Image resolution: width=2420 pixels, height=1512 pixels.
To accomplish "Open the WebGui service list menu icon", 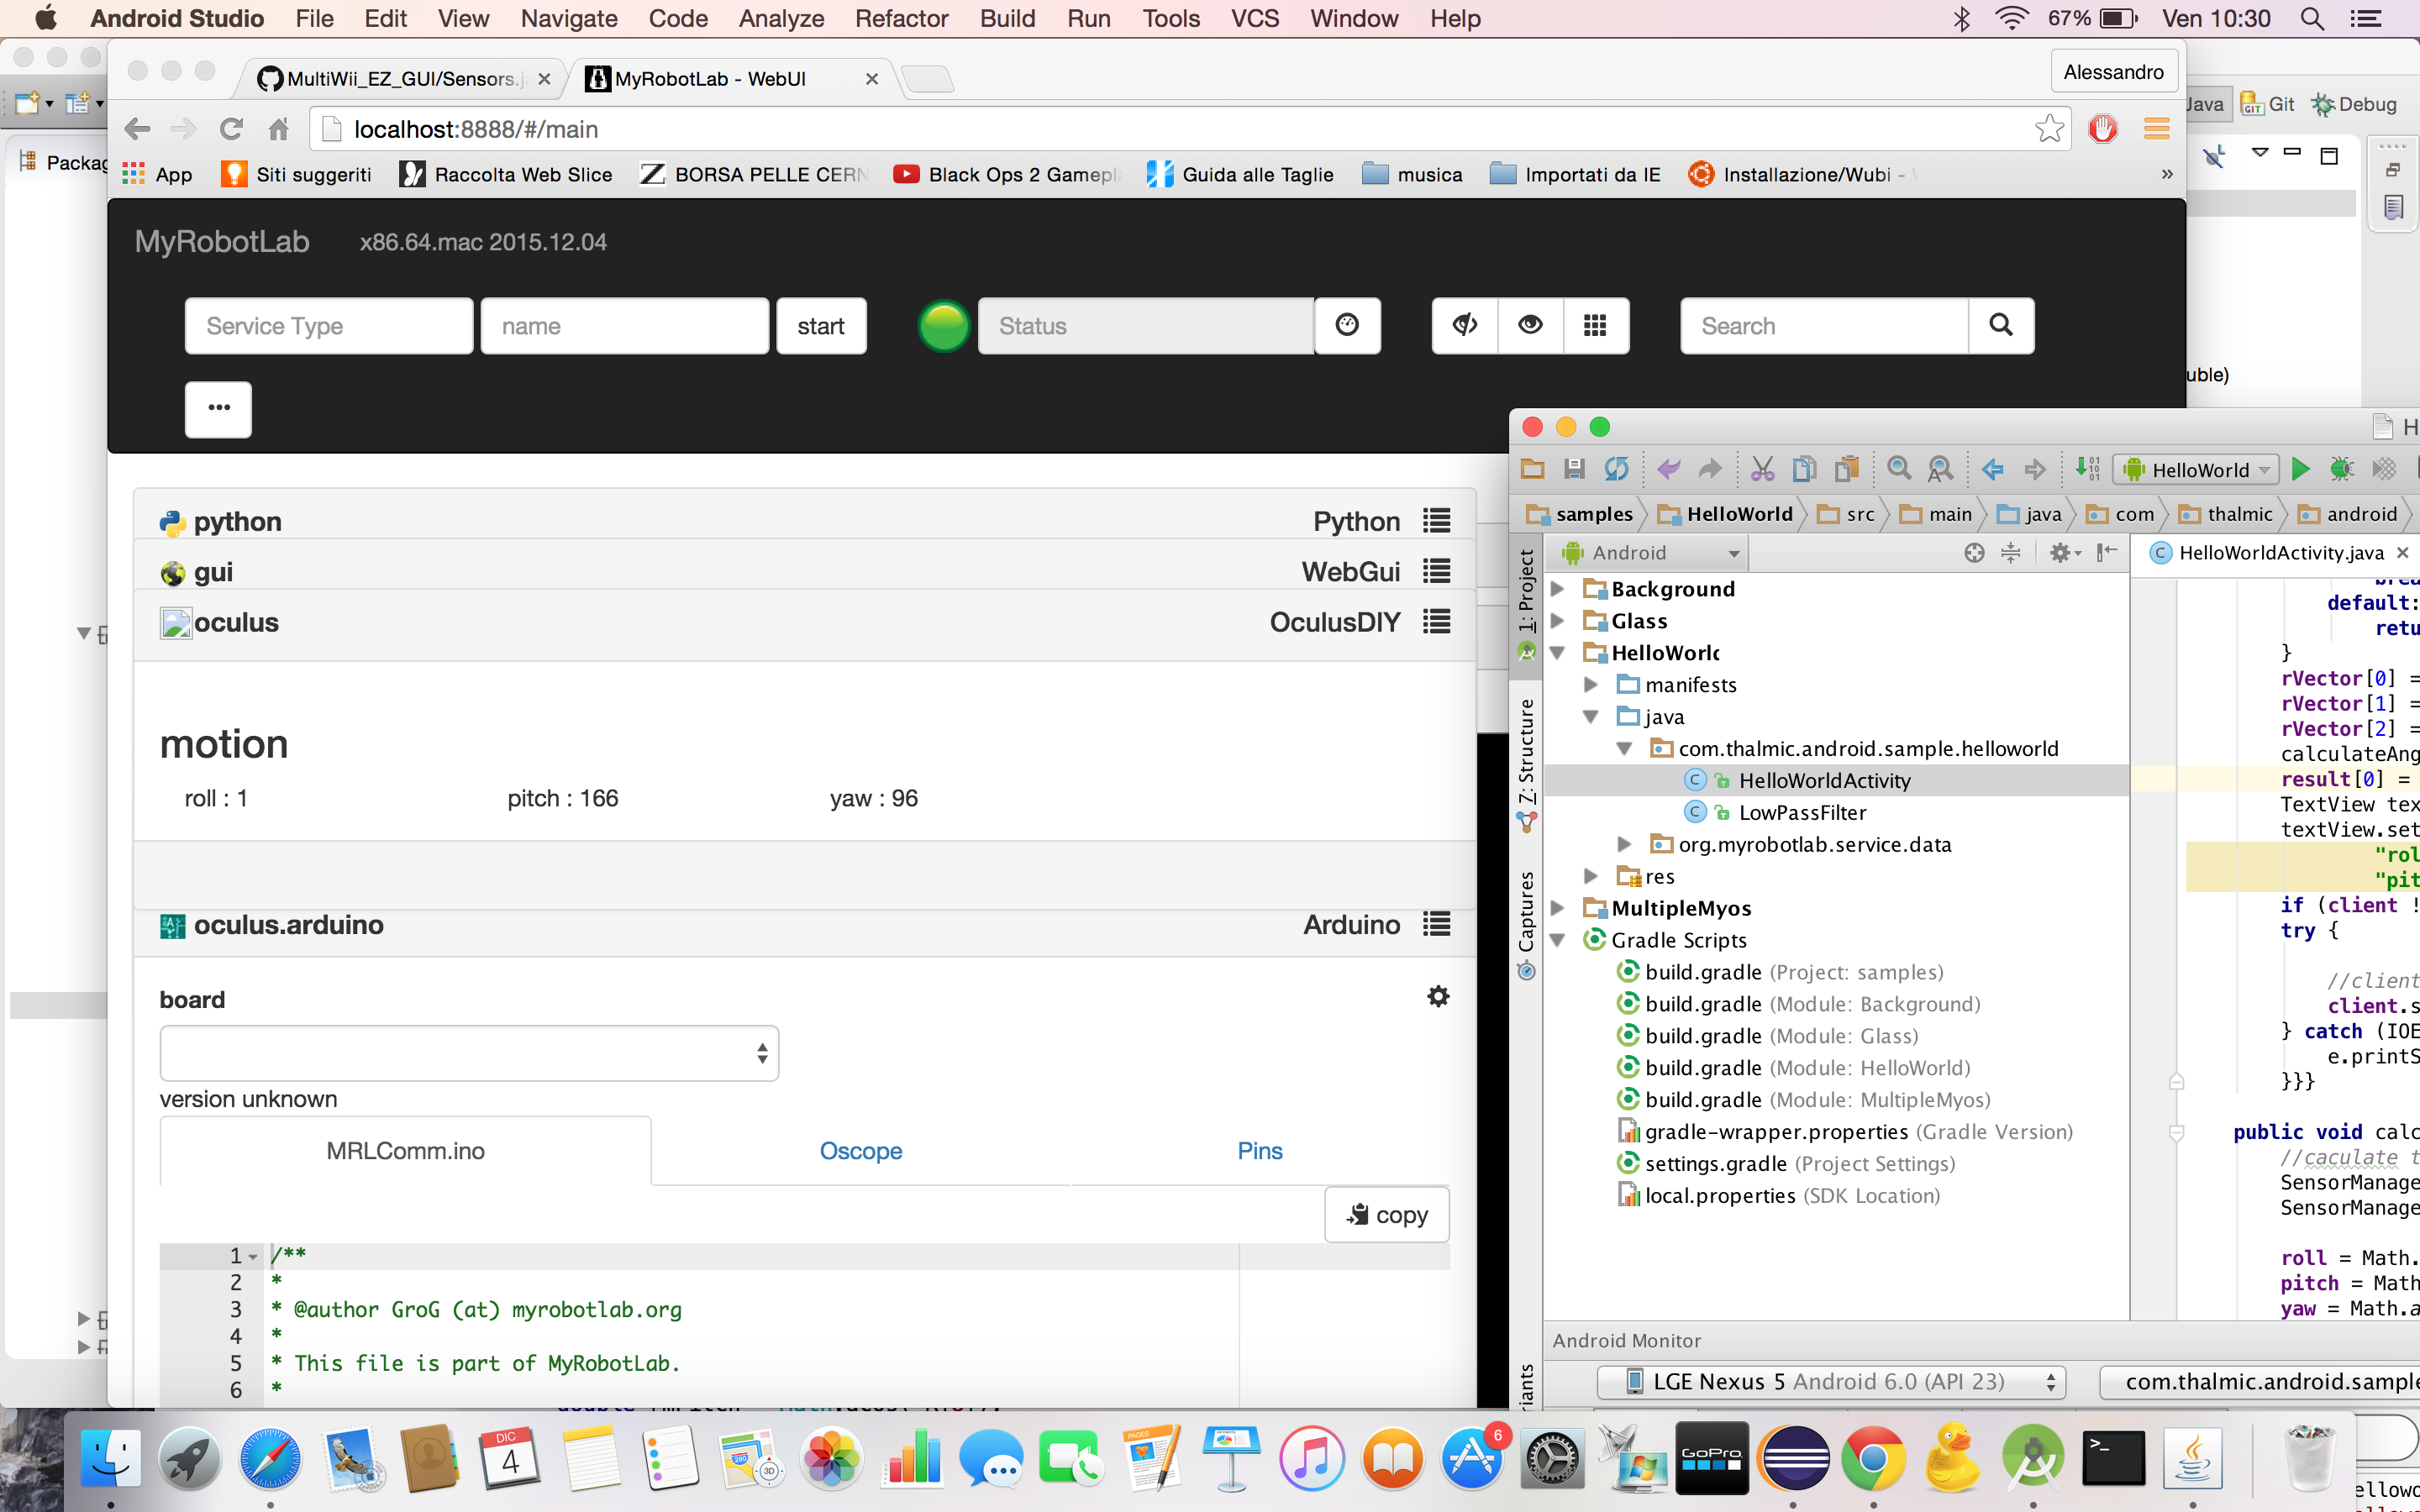I will tap(1437, 571).
